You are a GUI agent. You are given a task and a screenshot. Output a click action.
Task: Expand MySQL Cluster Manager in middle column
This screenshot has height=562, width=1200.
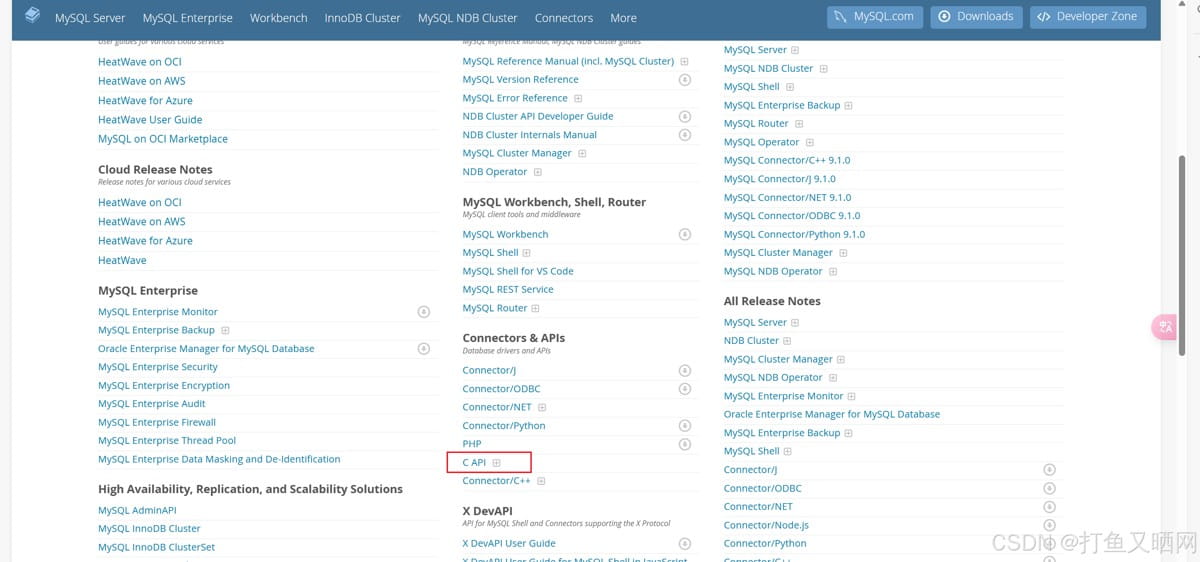coord(582,153)
